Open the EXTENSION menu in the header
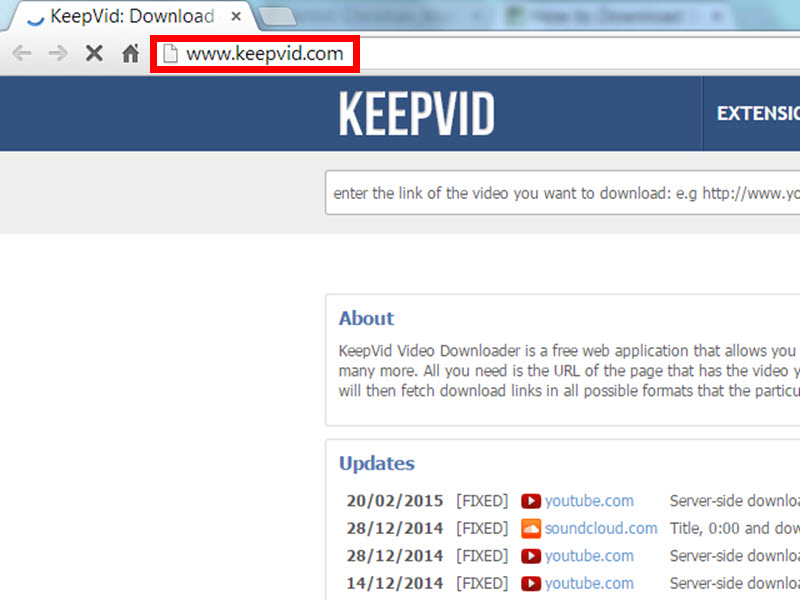The image size is (800, 600). (758, 113)
